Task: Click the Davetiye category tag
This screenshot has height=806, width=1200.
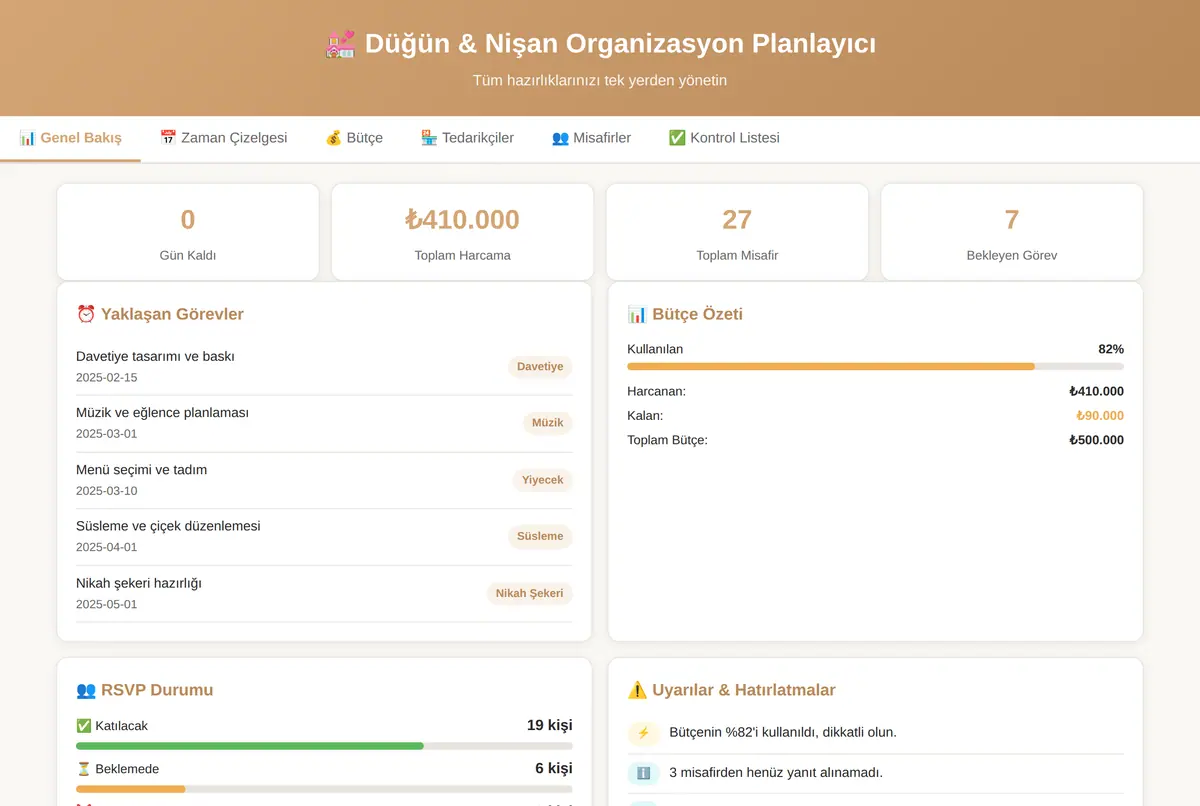Action: click(540, 367)
